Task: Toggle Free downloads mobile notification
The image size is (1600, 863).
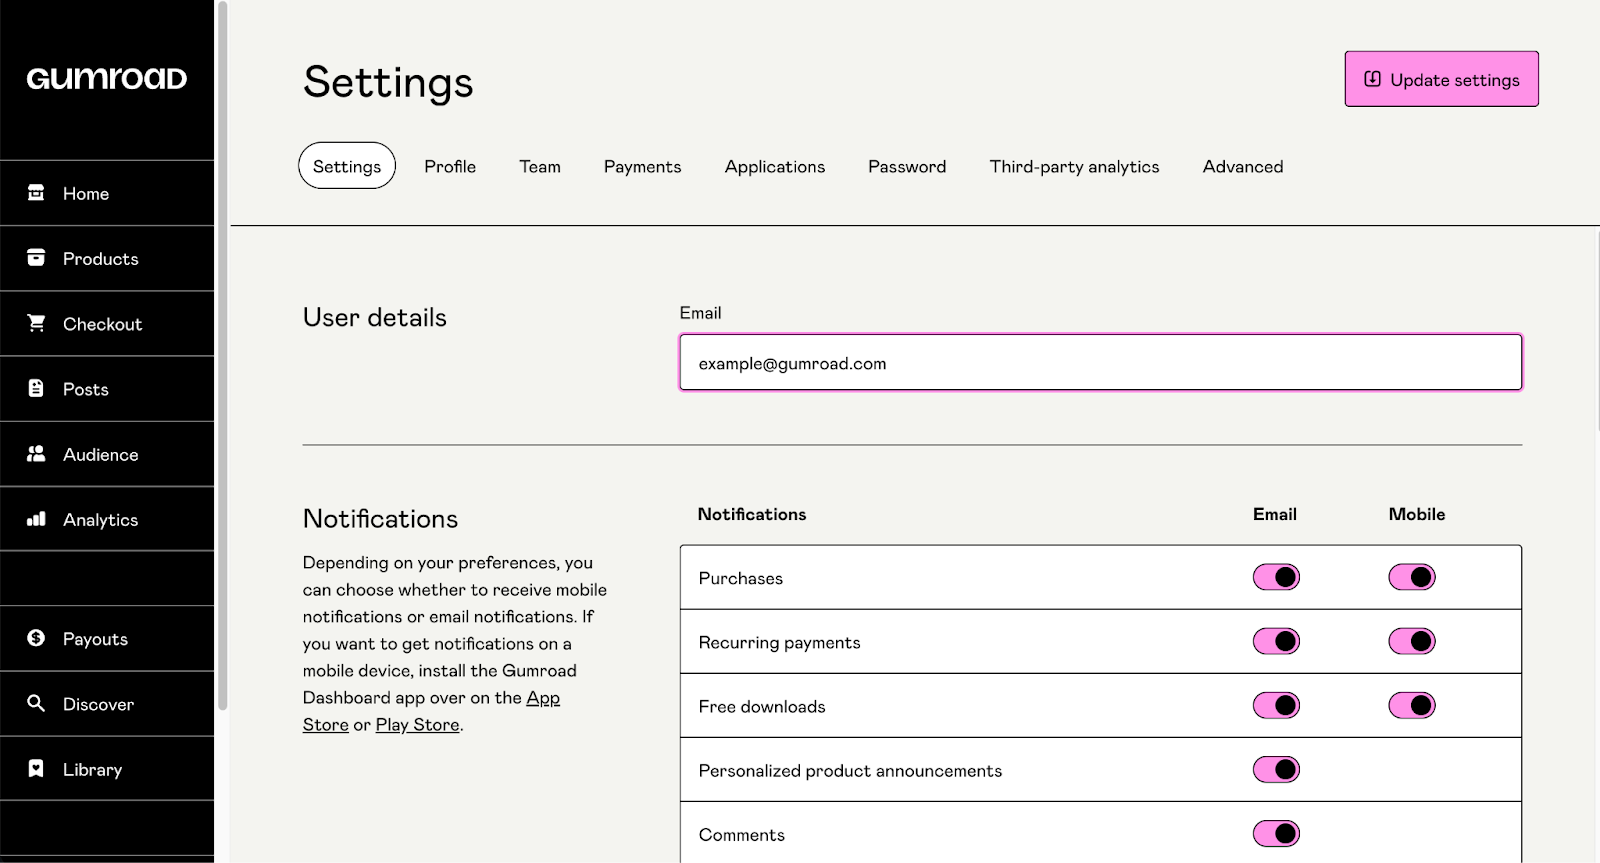Action: pos(1411,705)
